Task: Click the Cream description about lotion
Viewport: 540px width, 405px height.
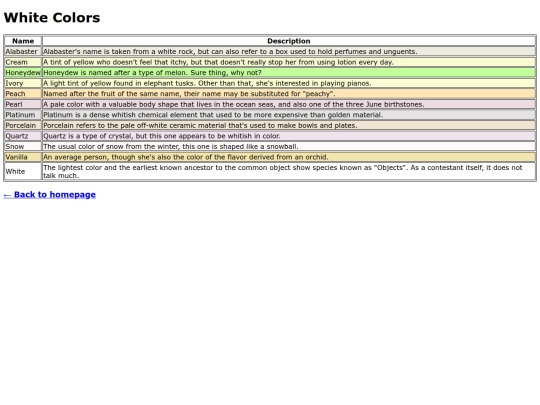Action: (289, 62)
